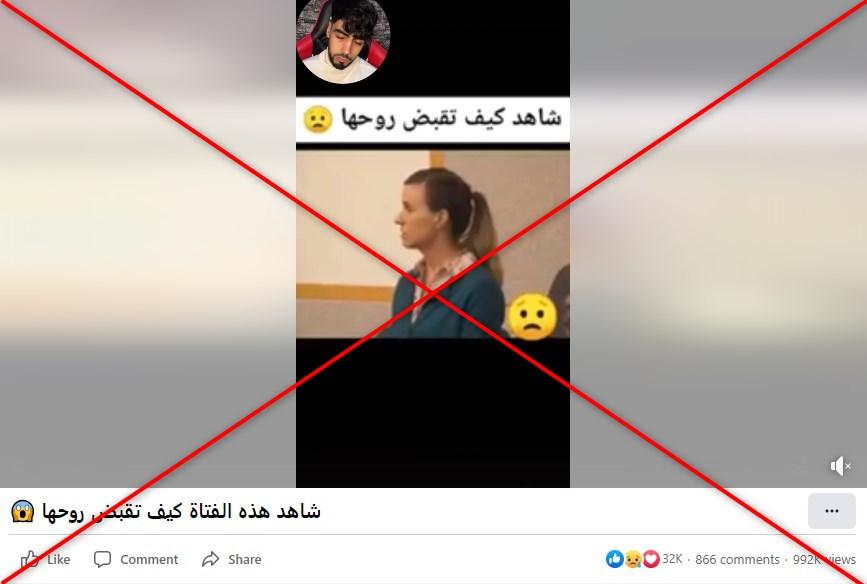867x584 pixels.
Task: Open the three-dots post options menu
Action: point(832,511)
